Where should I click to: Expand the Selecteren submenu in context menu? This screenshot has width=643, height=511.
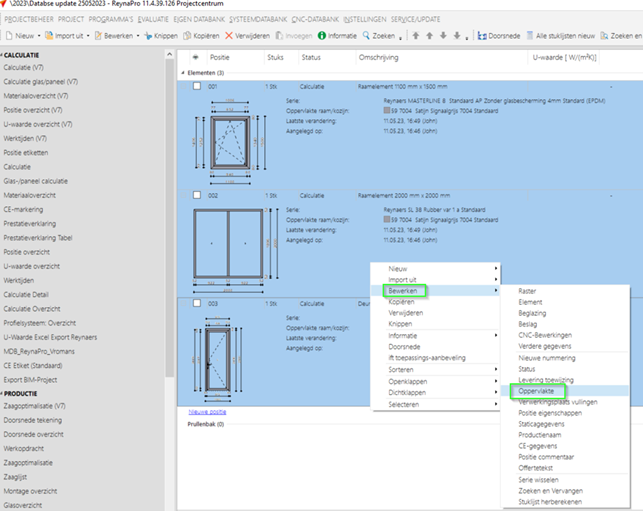496,404
